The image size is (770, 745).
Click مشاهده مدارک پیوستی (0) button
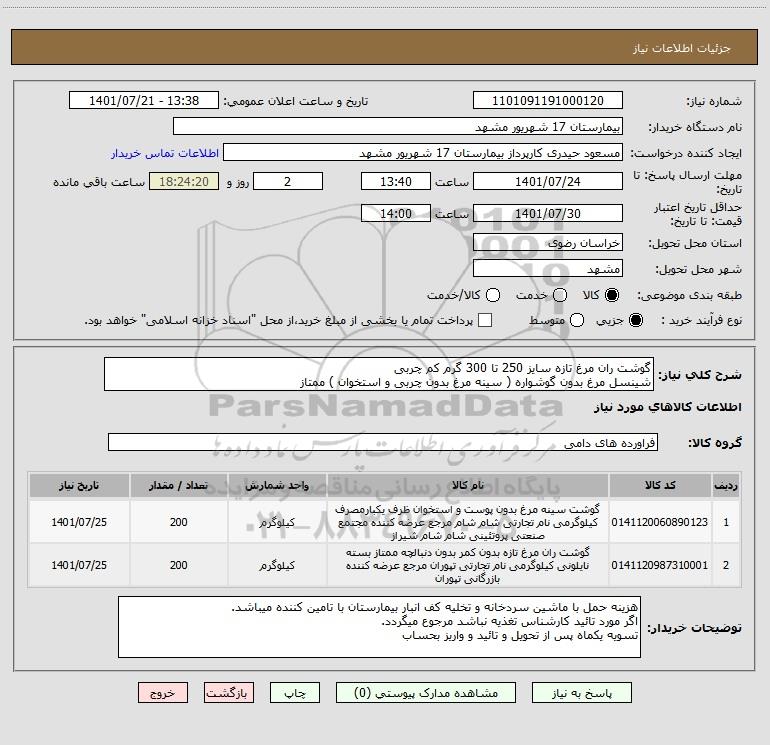pyautogui.click(x=426, y=692)
